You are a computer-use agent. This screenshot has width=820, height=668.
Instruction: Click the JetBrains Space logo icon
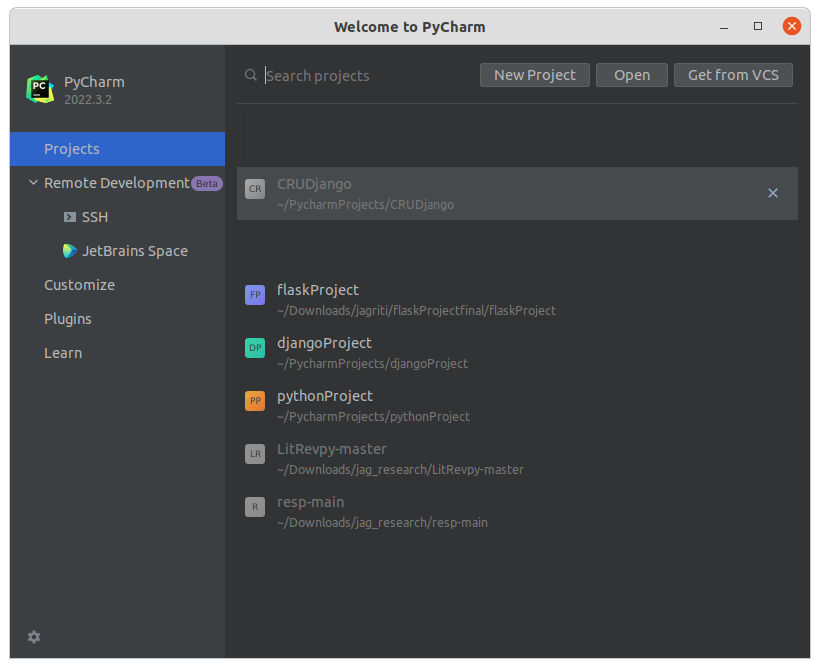[70, 251]
